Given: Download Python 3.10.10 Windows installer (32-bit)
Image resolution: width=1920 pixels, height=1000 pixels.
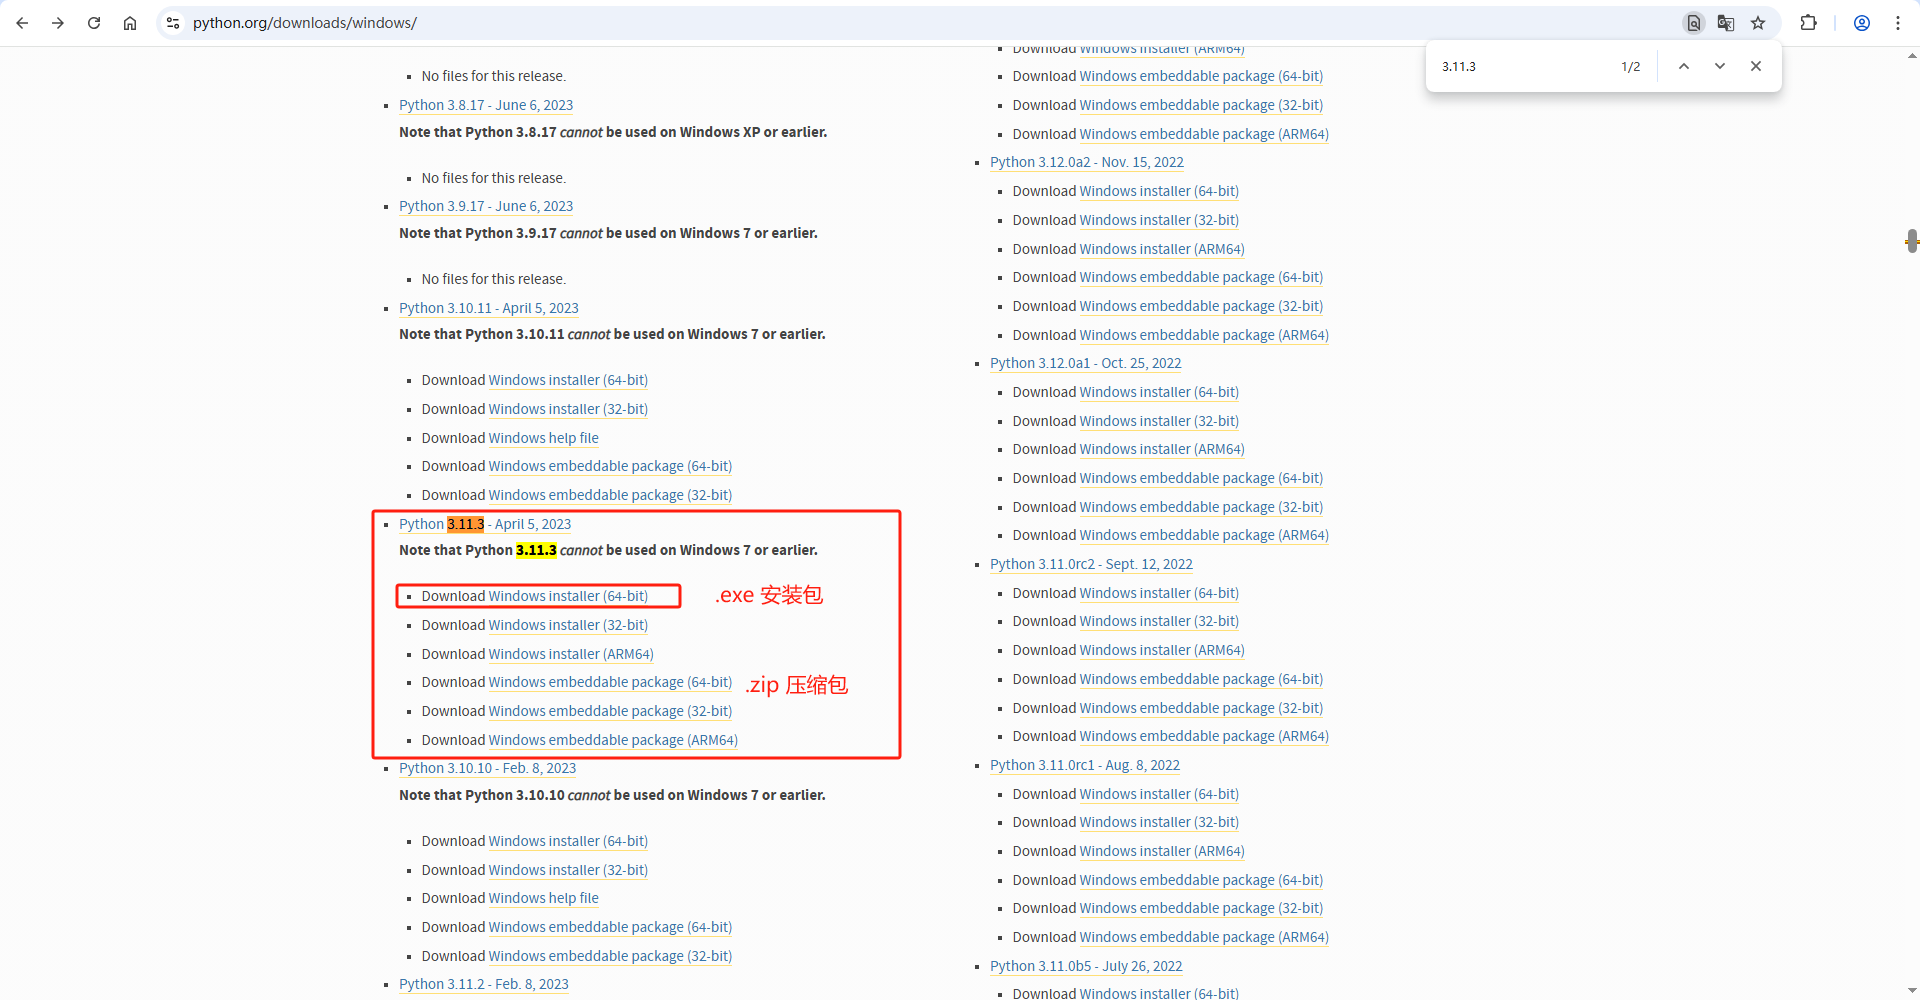Looking at the screenshot, I should tap(568, 870).
